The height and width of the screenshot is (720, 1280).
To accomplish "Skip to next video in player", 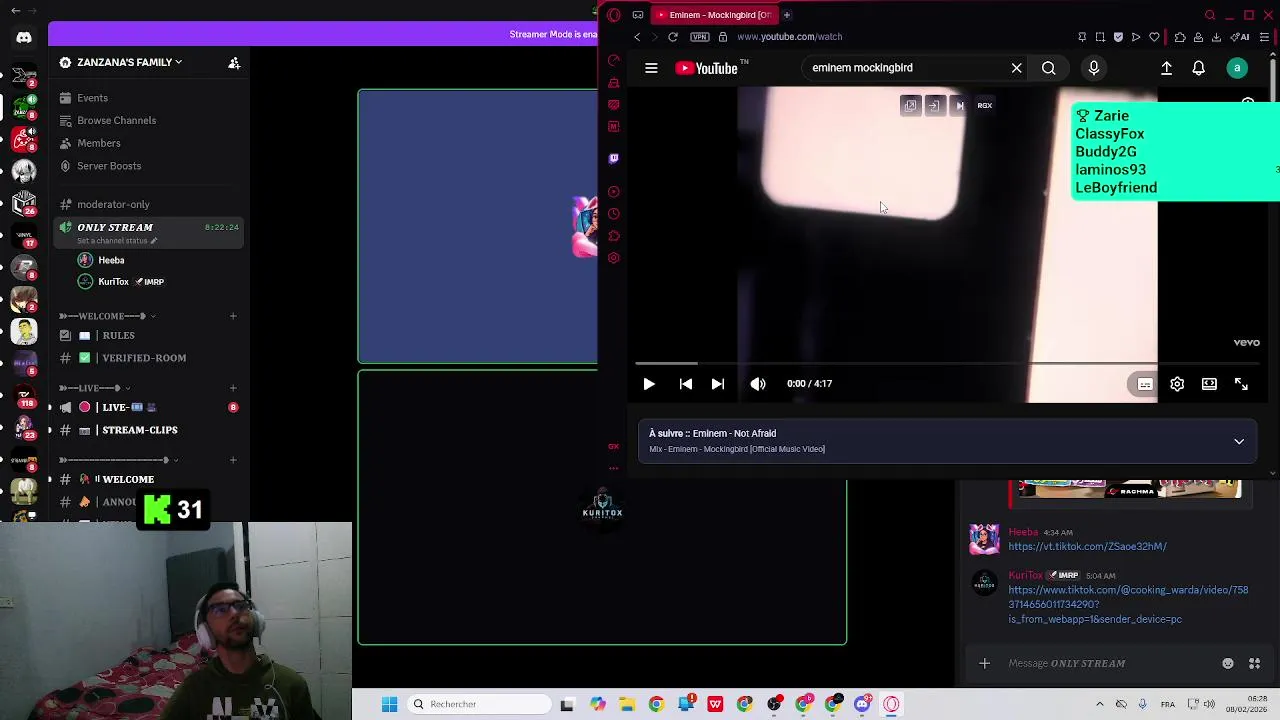I will click(x=718, y=384).
